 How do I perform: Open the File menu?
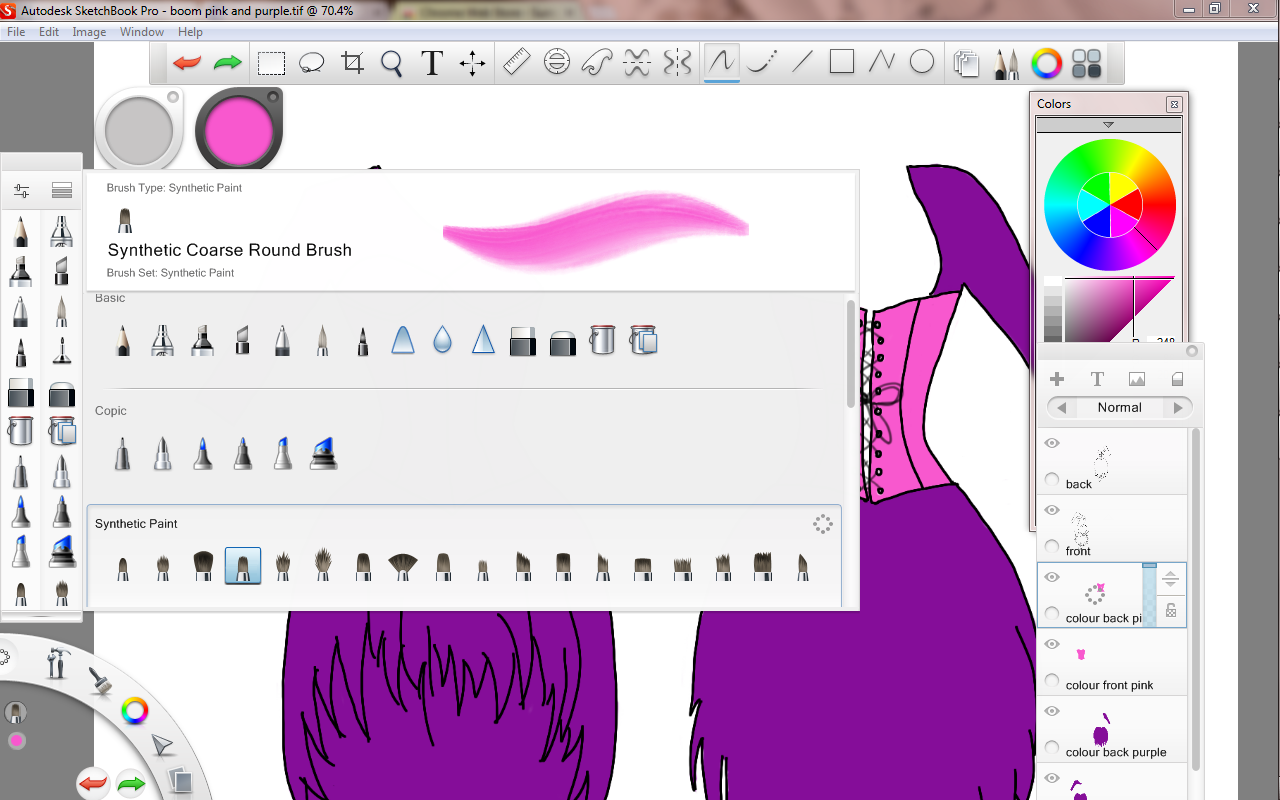pyautogui.click(x=16, y=32)
